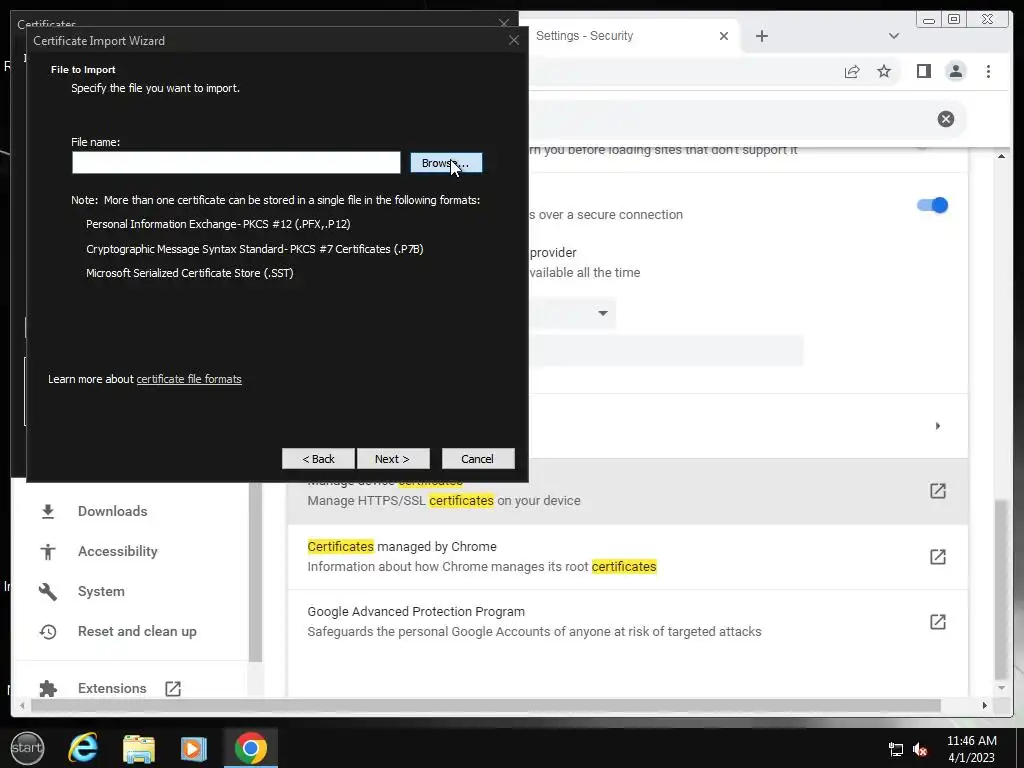The height and width of the screenshot is (768, 1024).
Task: Open the Windows Start button
Action: tap(27, 748)
